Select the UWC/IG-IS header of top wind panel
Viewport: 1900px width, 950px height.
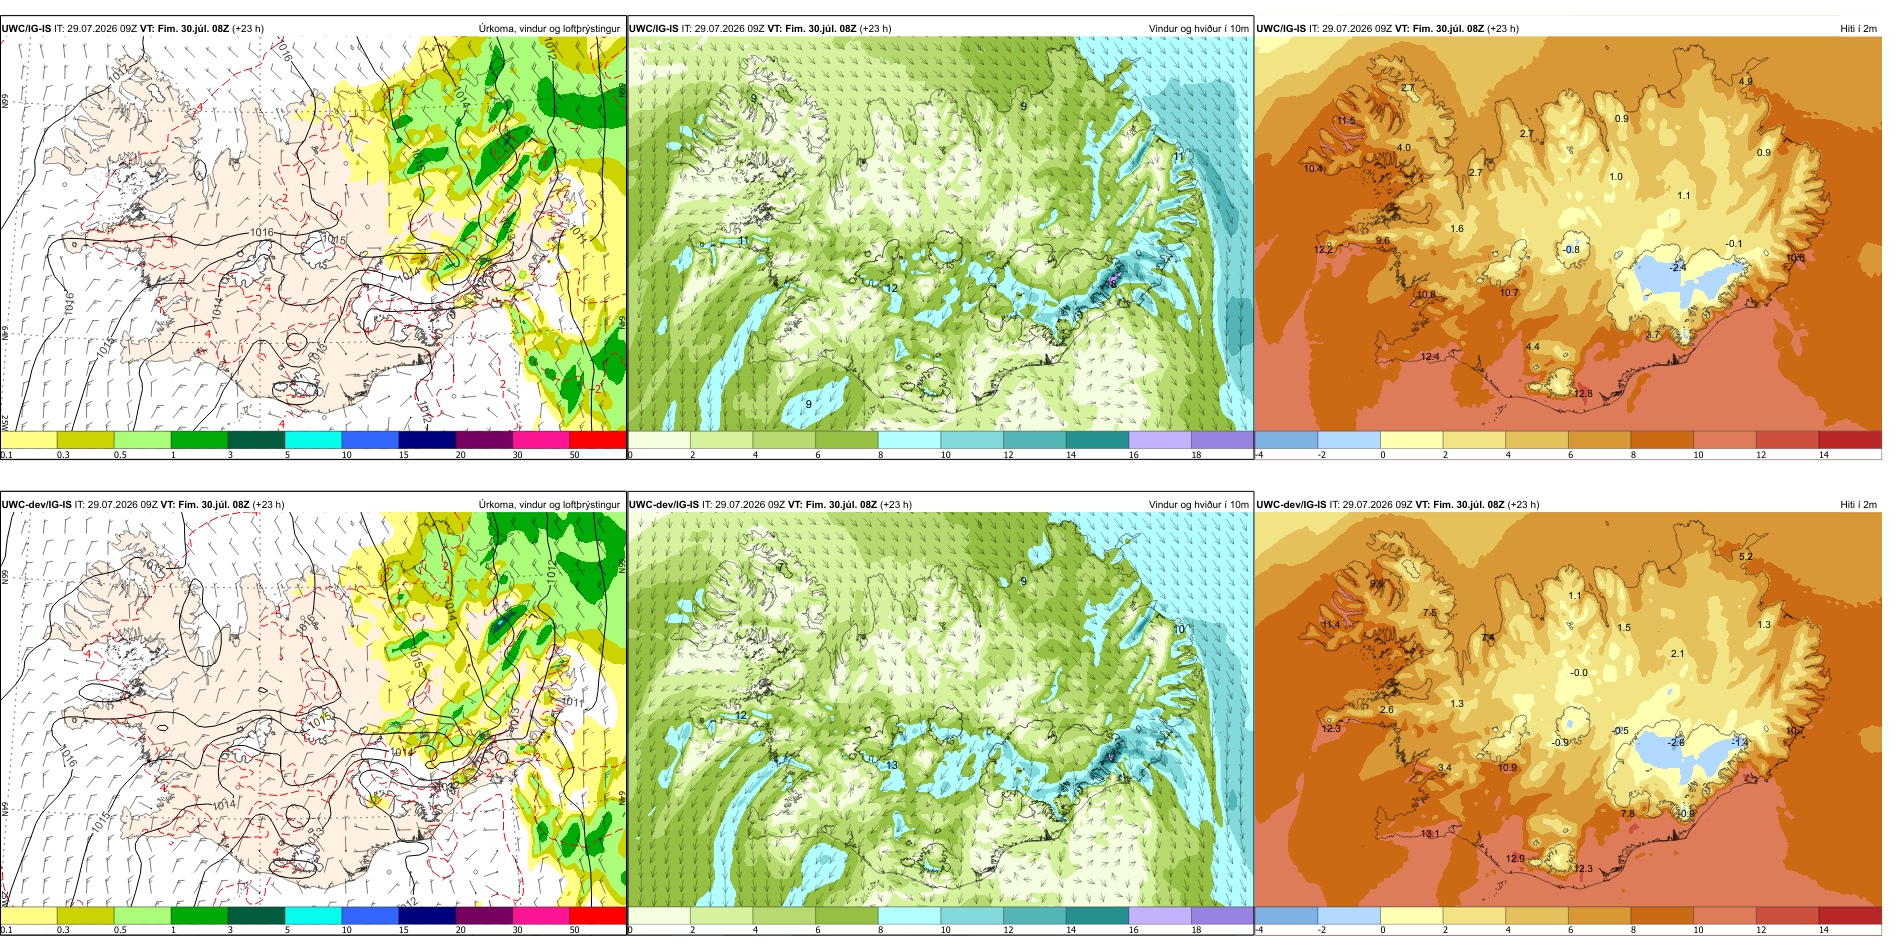pos(654,29)
